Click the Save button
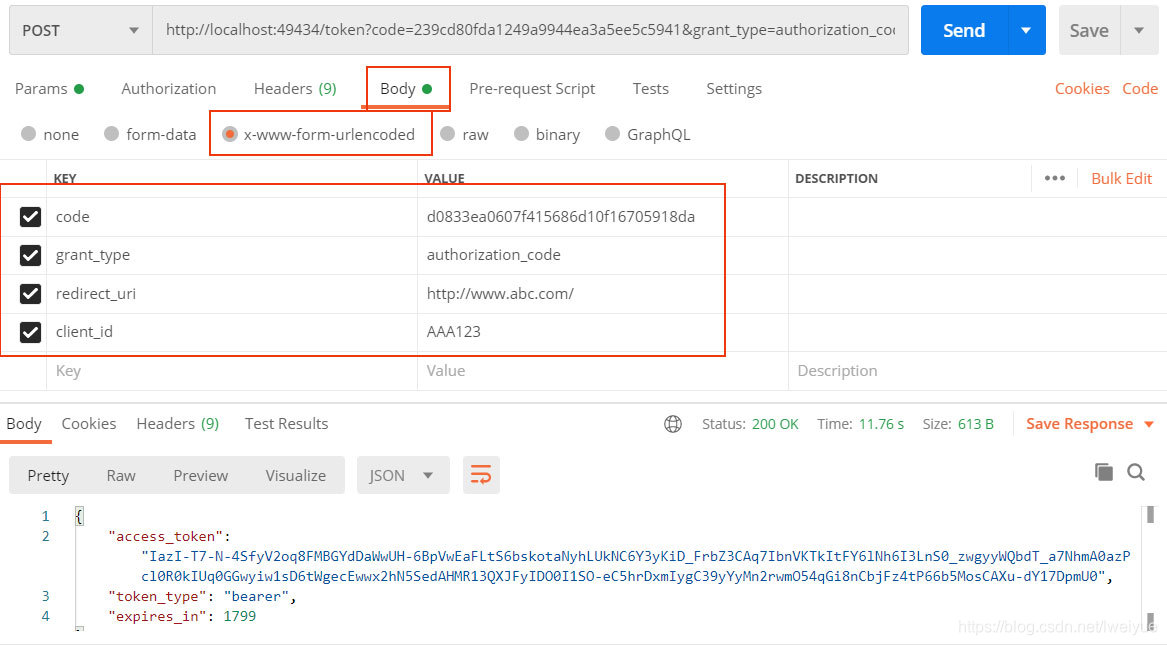Screen dimensions: 1167x645 pyautogui.click(x=1090, y=31)
